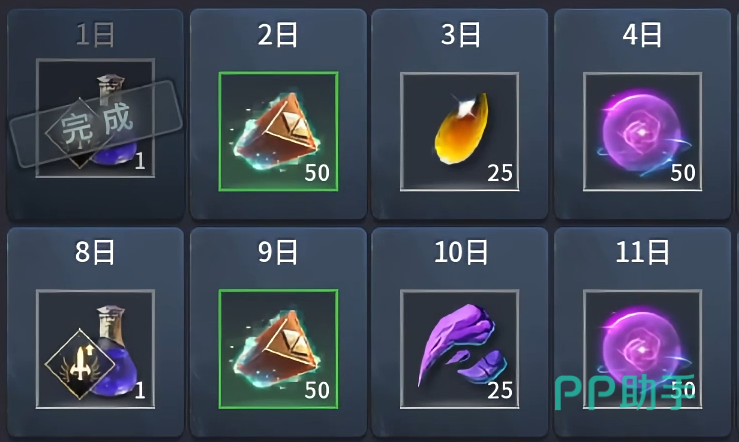Click the quantity 50 on day 2
This screenshot has width=739, height=442.
click(x=317, y=173)
